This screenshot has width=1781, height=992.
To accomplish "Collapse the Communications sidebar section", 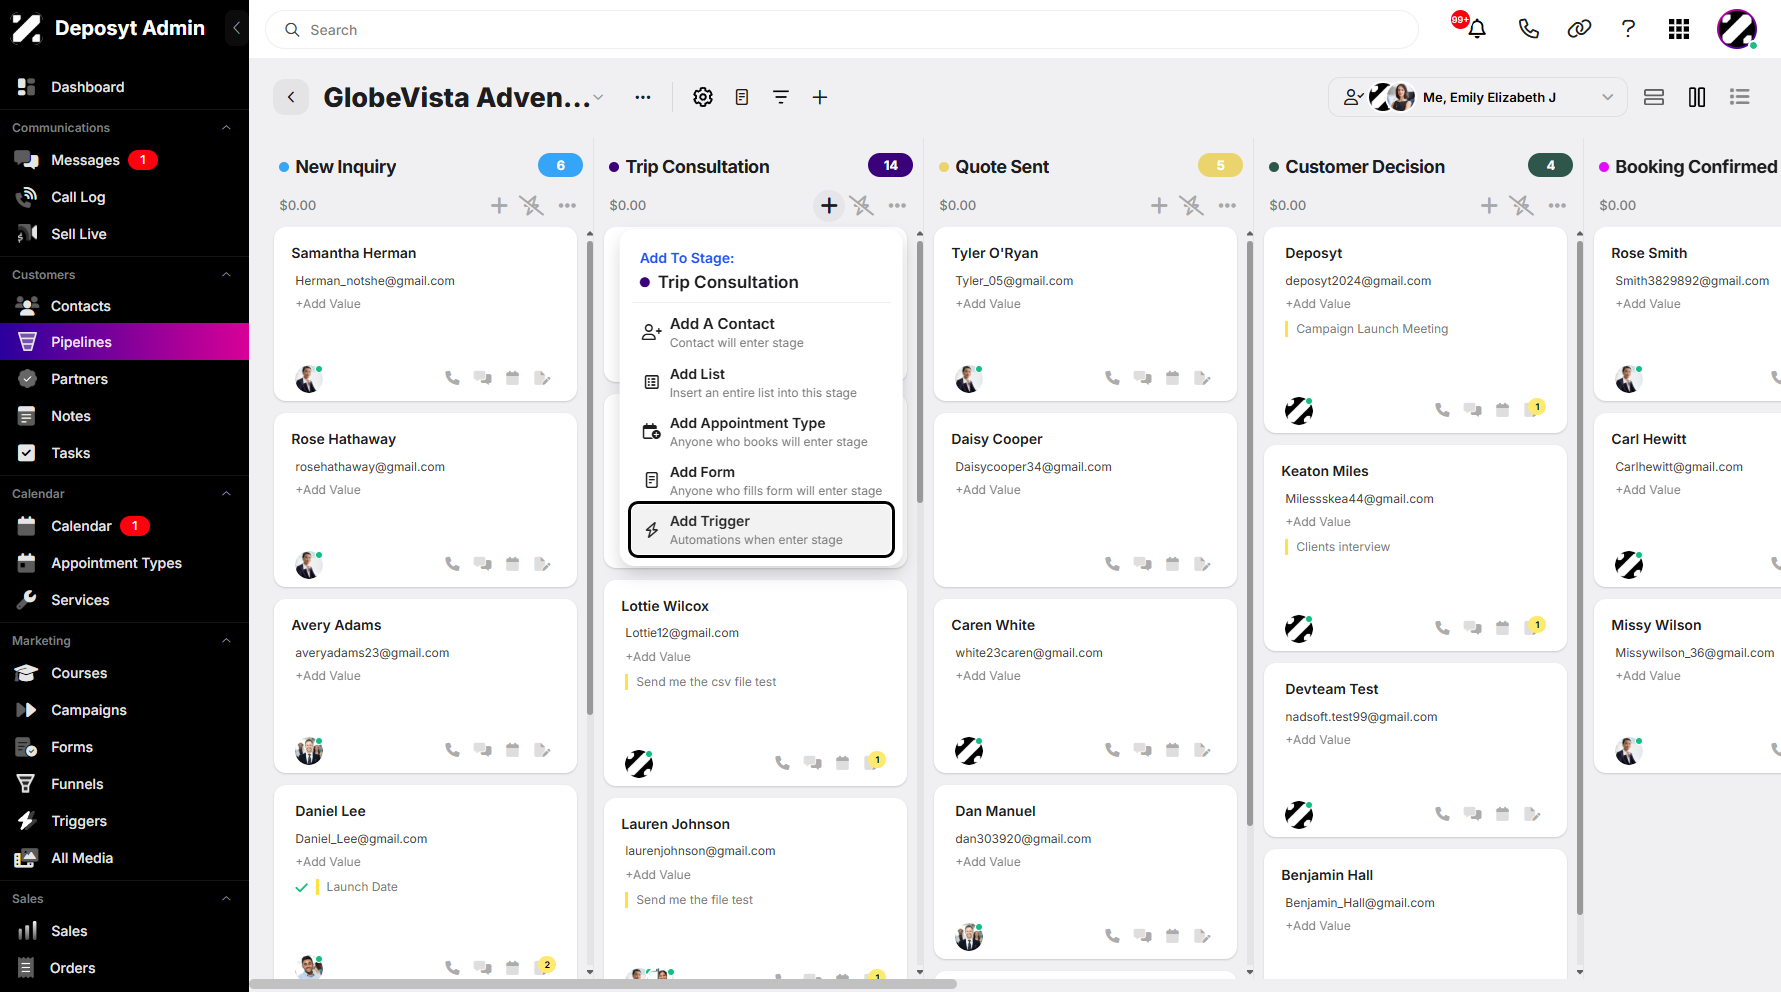I will point(226,128).
